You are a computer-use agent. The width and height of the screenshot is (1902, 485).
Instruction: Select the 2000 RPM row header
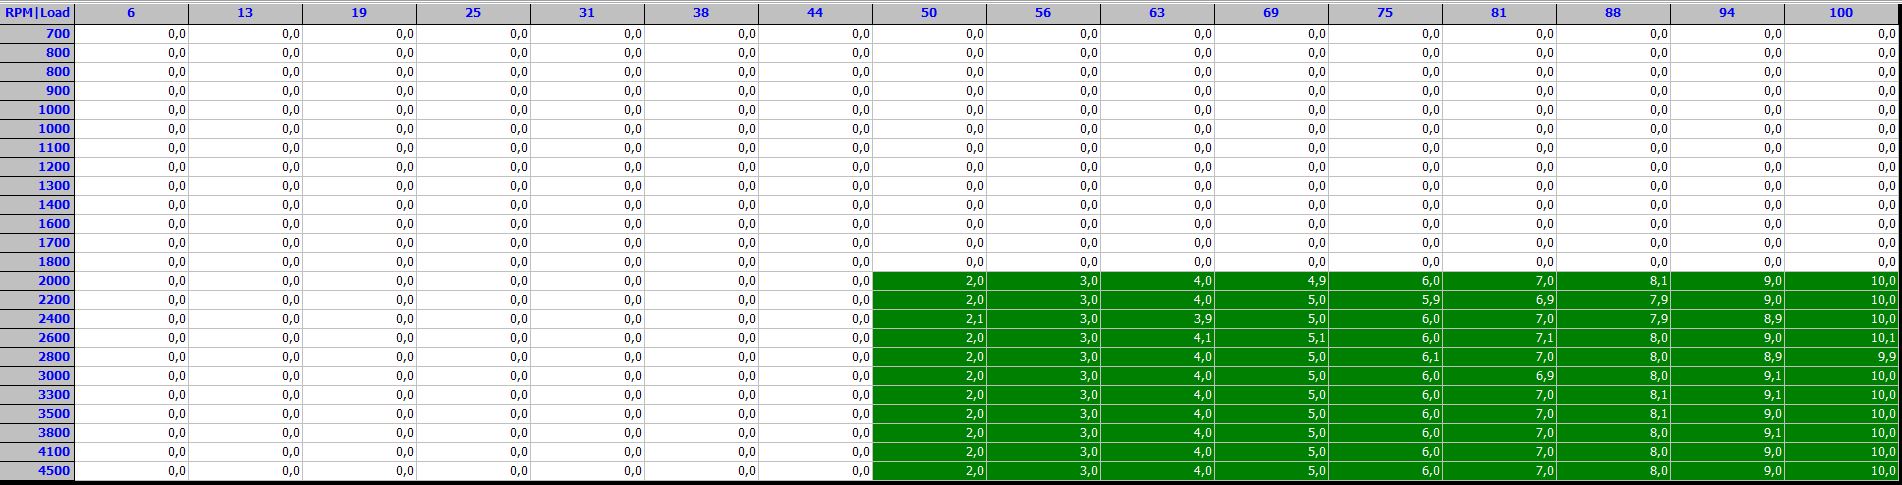coord(37,281)
